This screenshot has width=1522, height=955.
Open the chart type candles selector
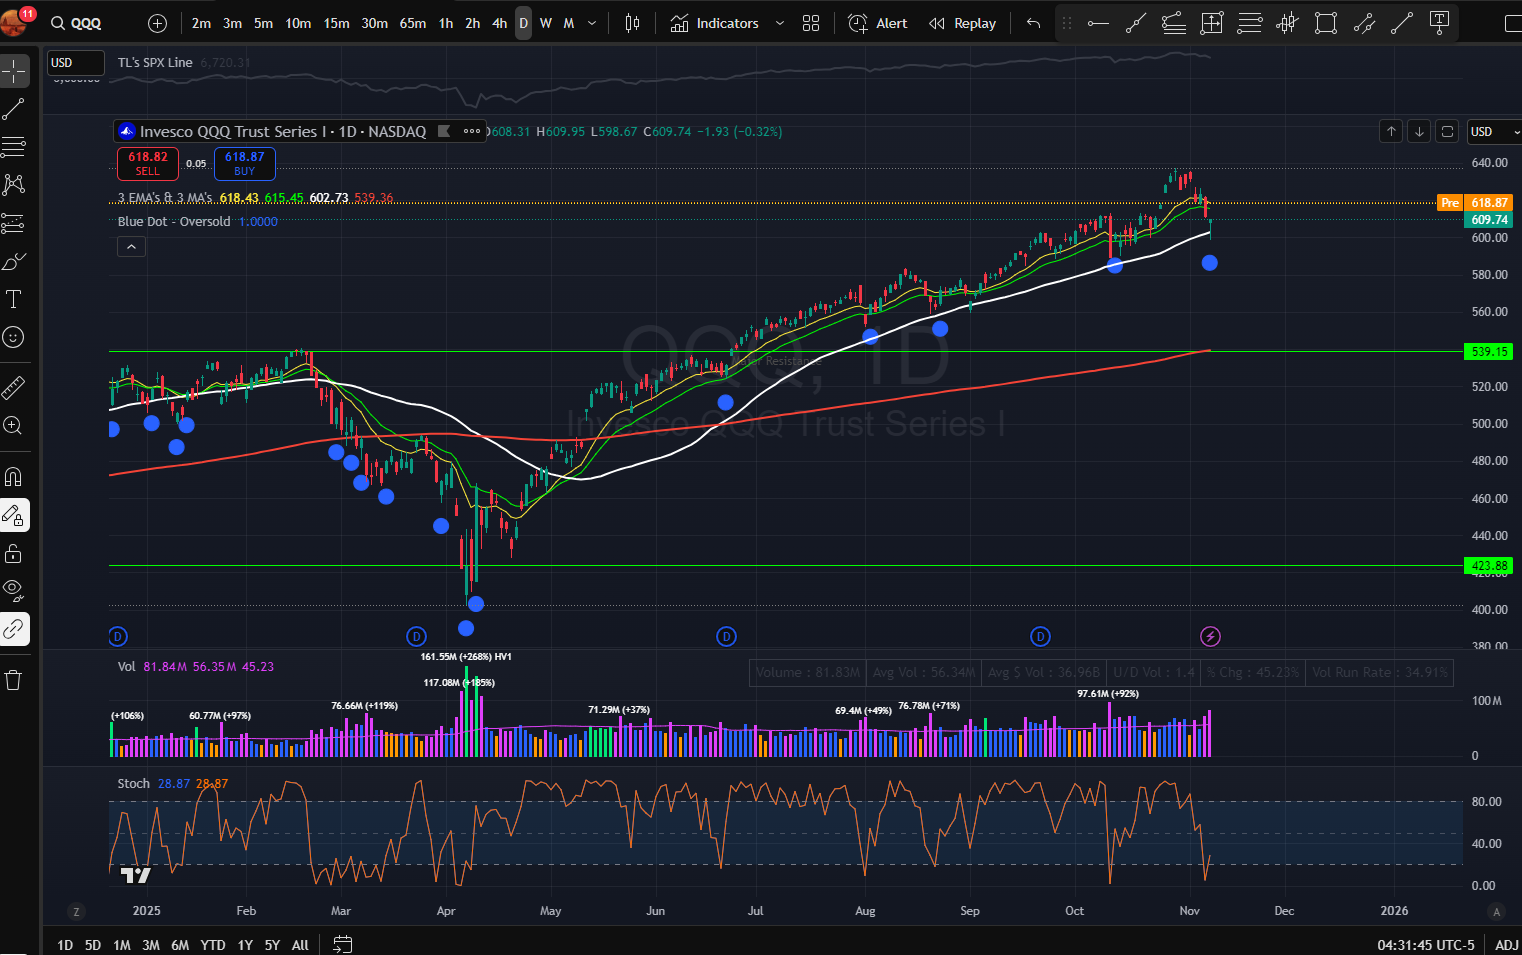(x=632, y=23)
